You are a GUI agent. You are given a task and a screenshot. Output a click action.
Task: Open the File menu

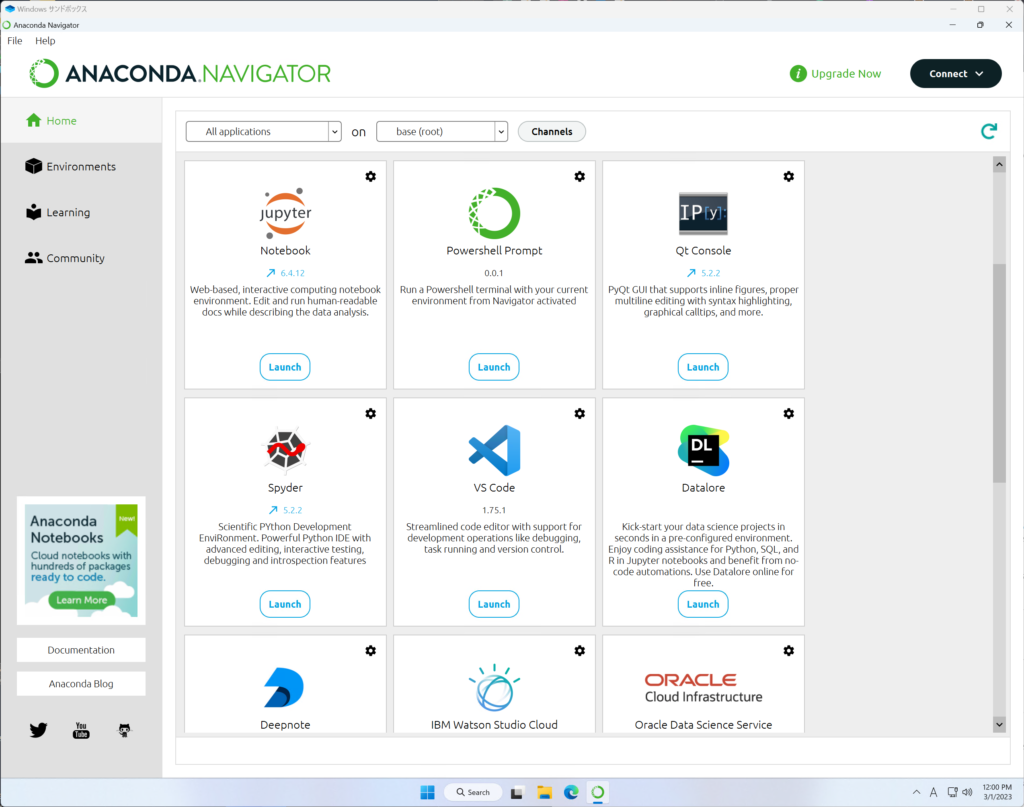(x=15, y=41)
